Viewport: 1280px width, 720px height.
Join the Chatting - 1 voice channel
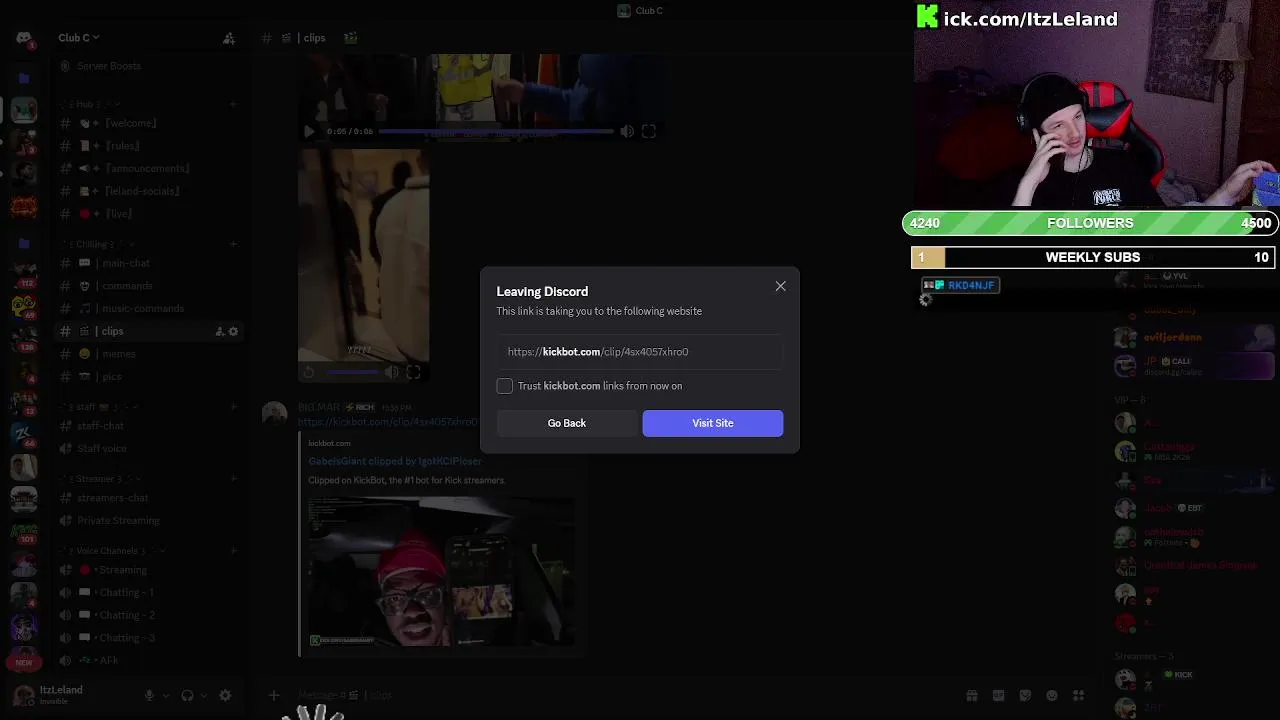coord(126,592)
